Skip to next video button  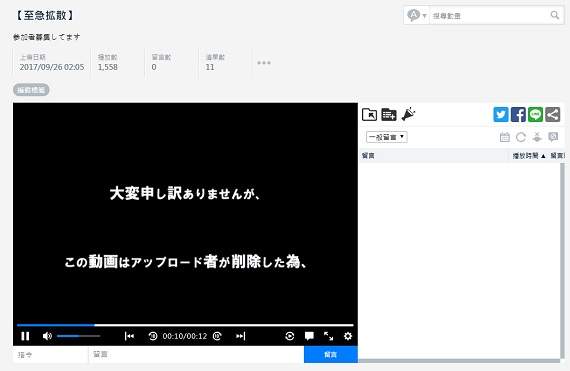[x=241, y=336]
